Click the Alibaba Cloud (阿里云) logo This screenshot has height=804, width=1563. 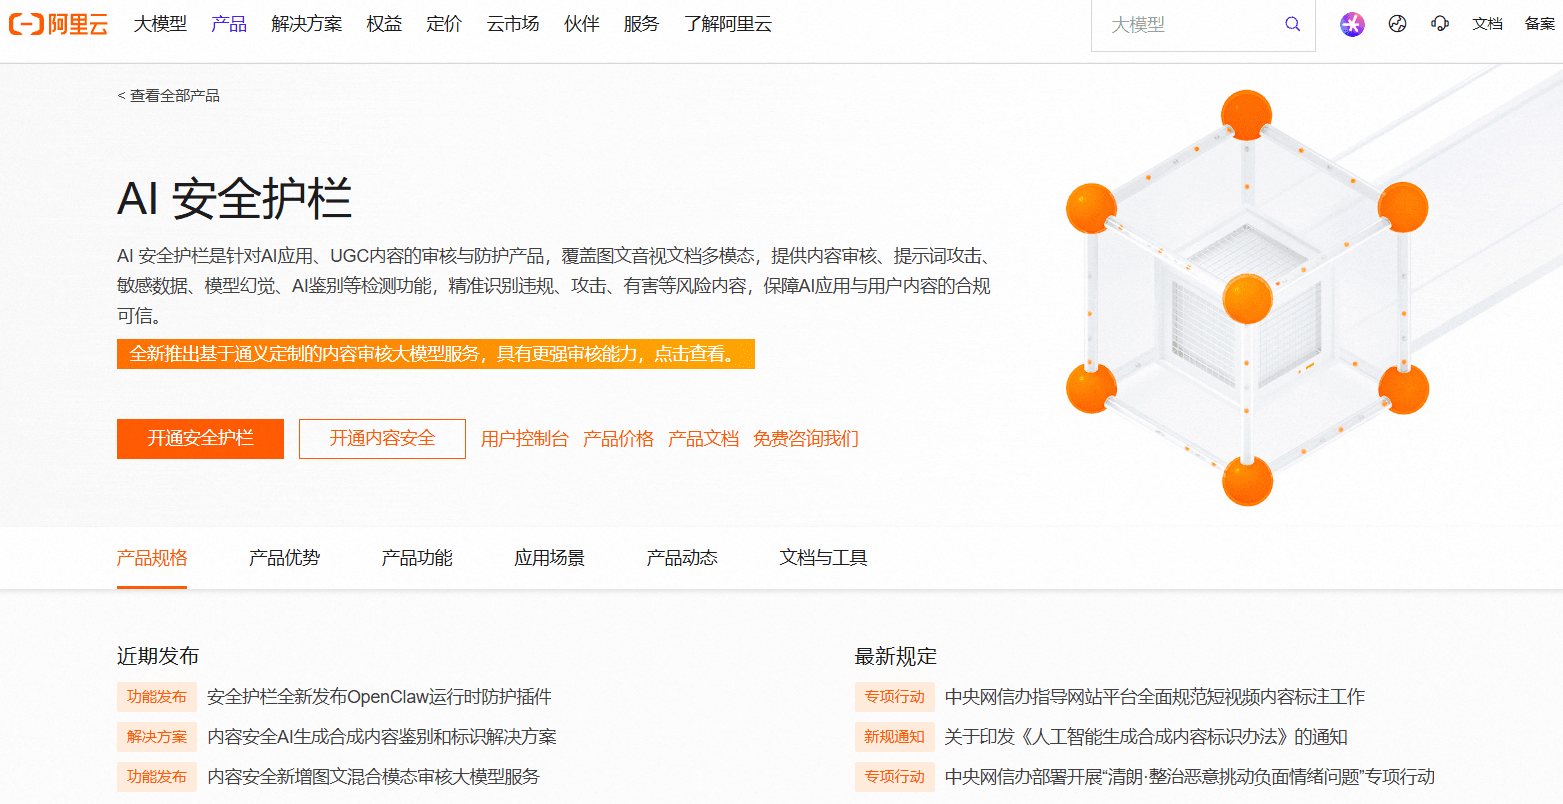pyautogui.click(x=58, y=24)
